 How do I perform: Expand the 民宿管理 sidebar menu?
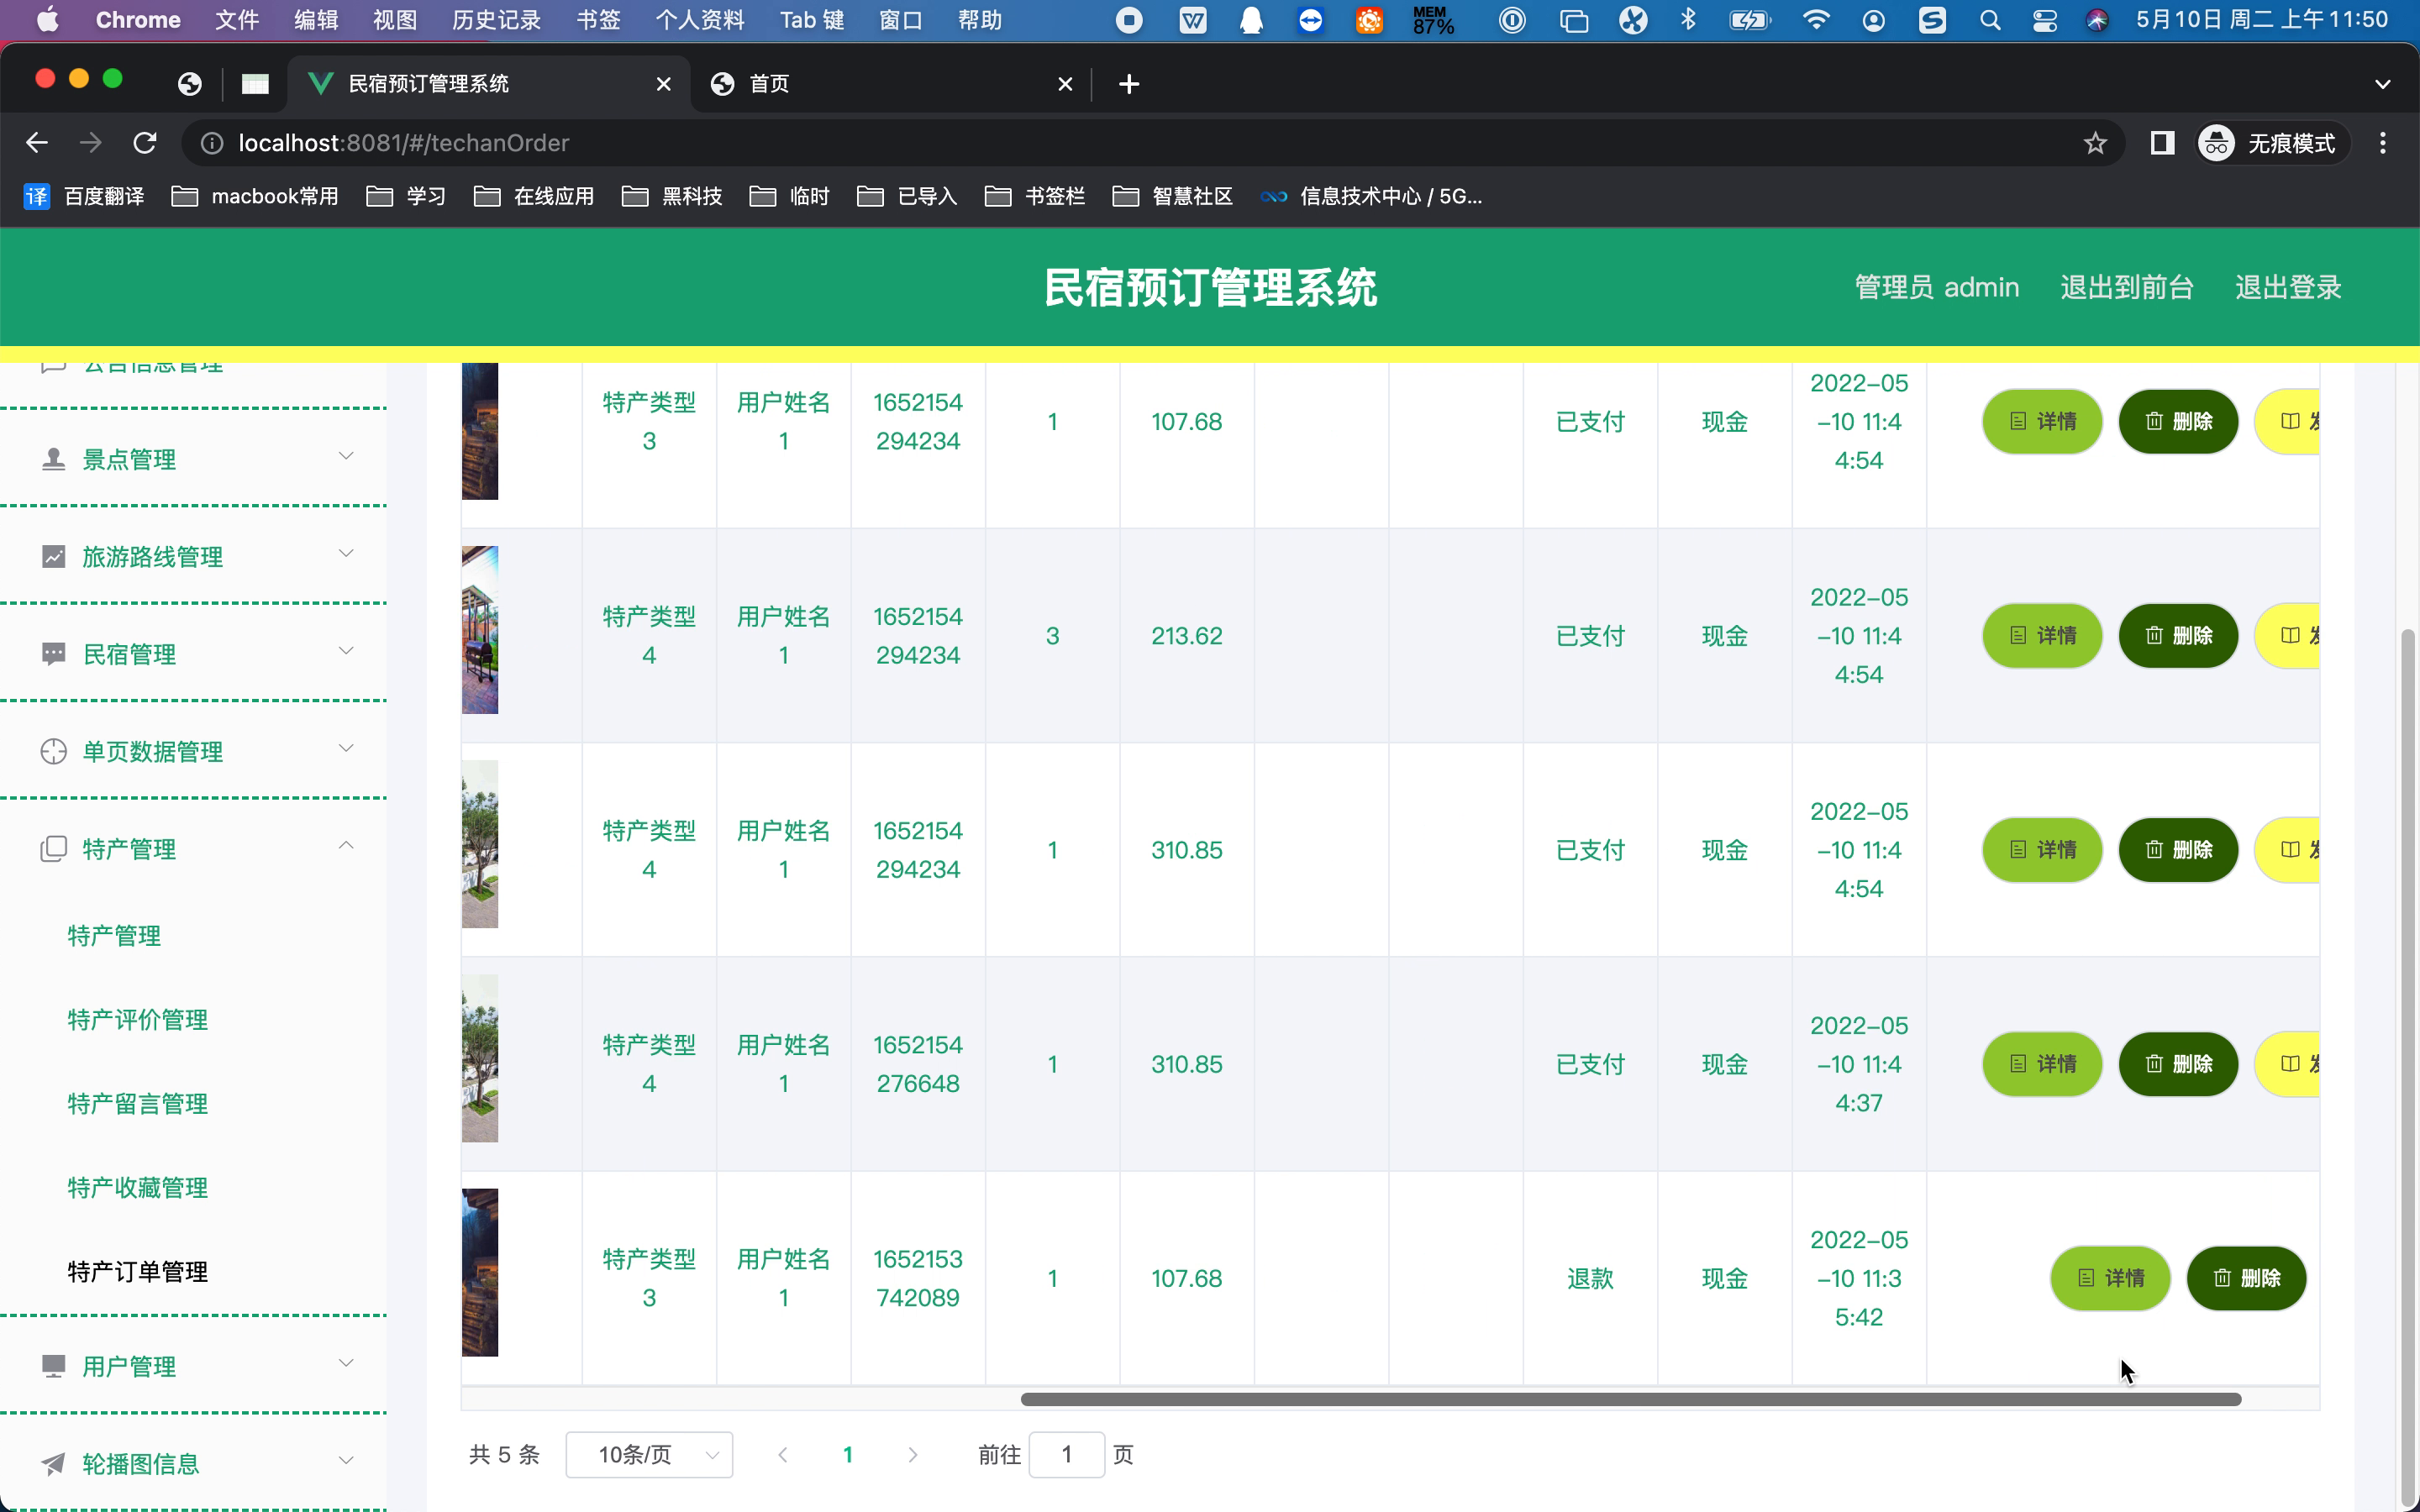[194, 654]
